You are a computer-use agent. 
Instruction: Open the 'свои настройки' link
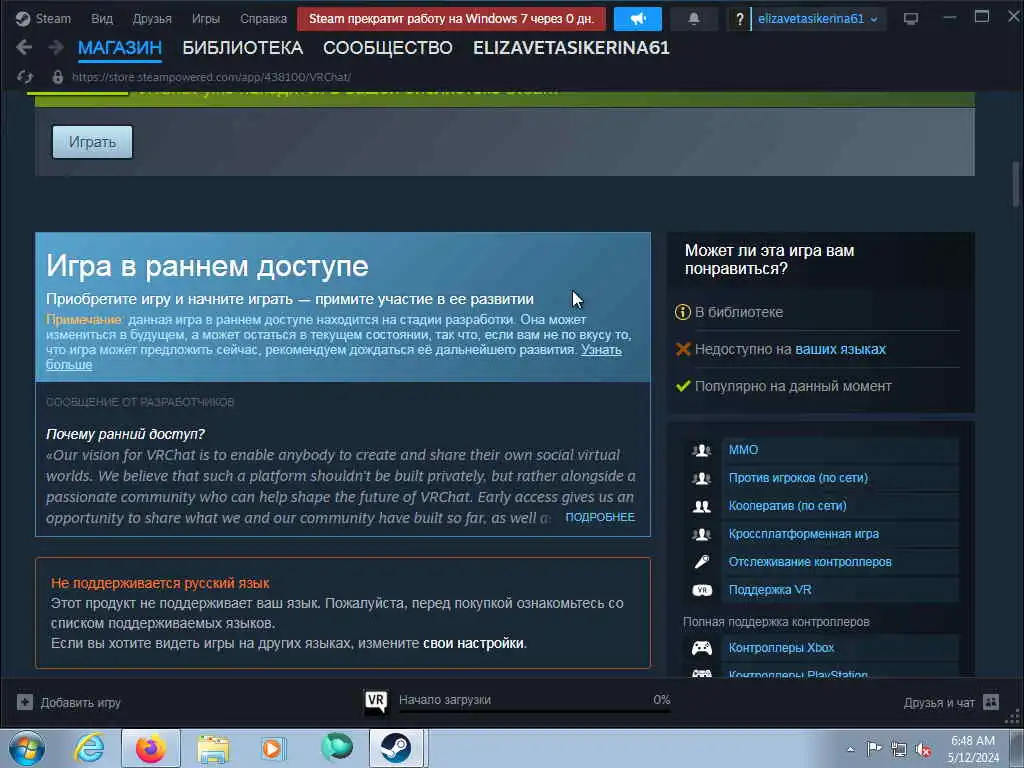[x=473, y=643]
